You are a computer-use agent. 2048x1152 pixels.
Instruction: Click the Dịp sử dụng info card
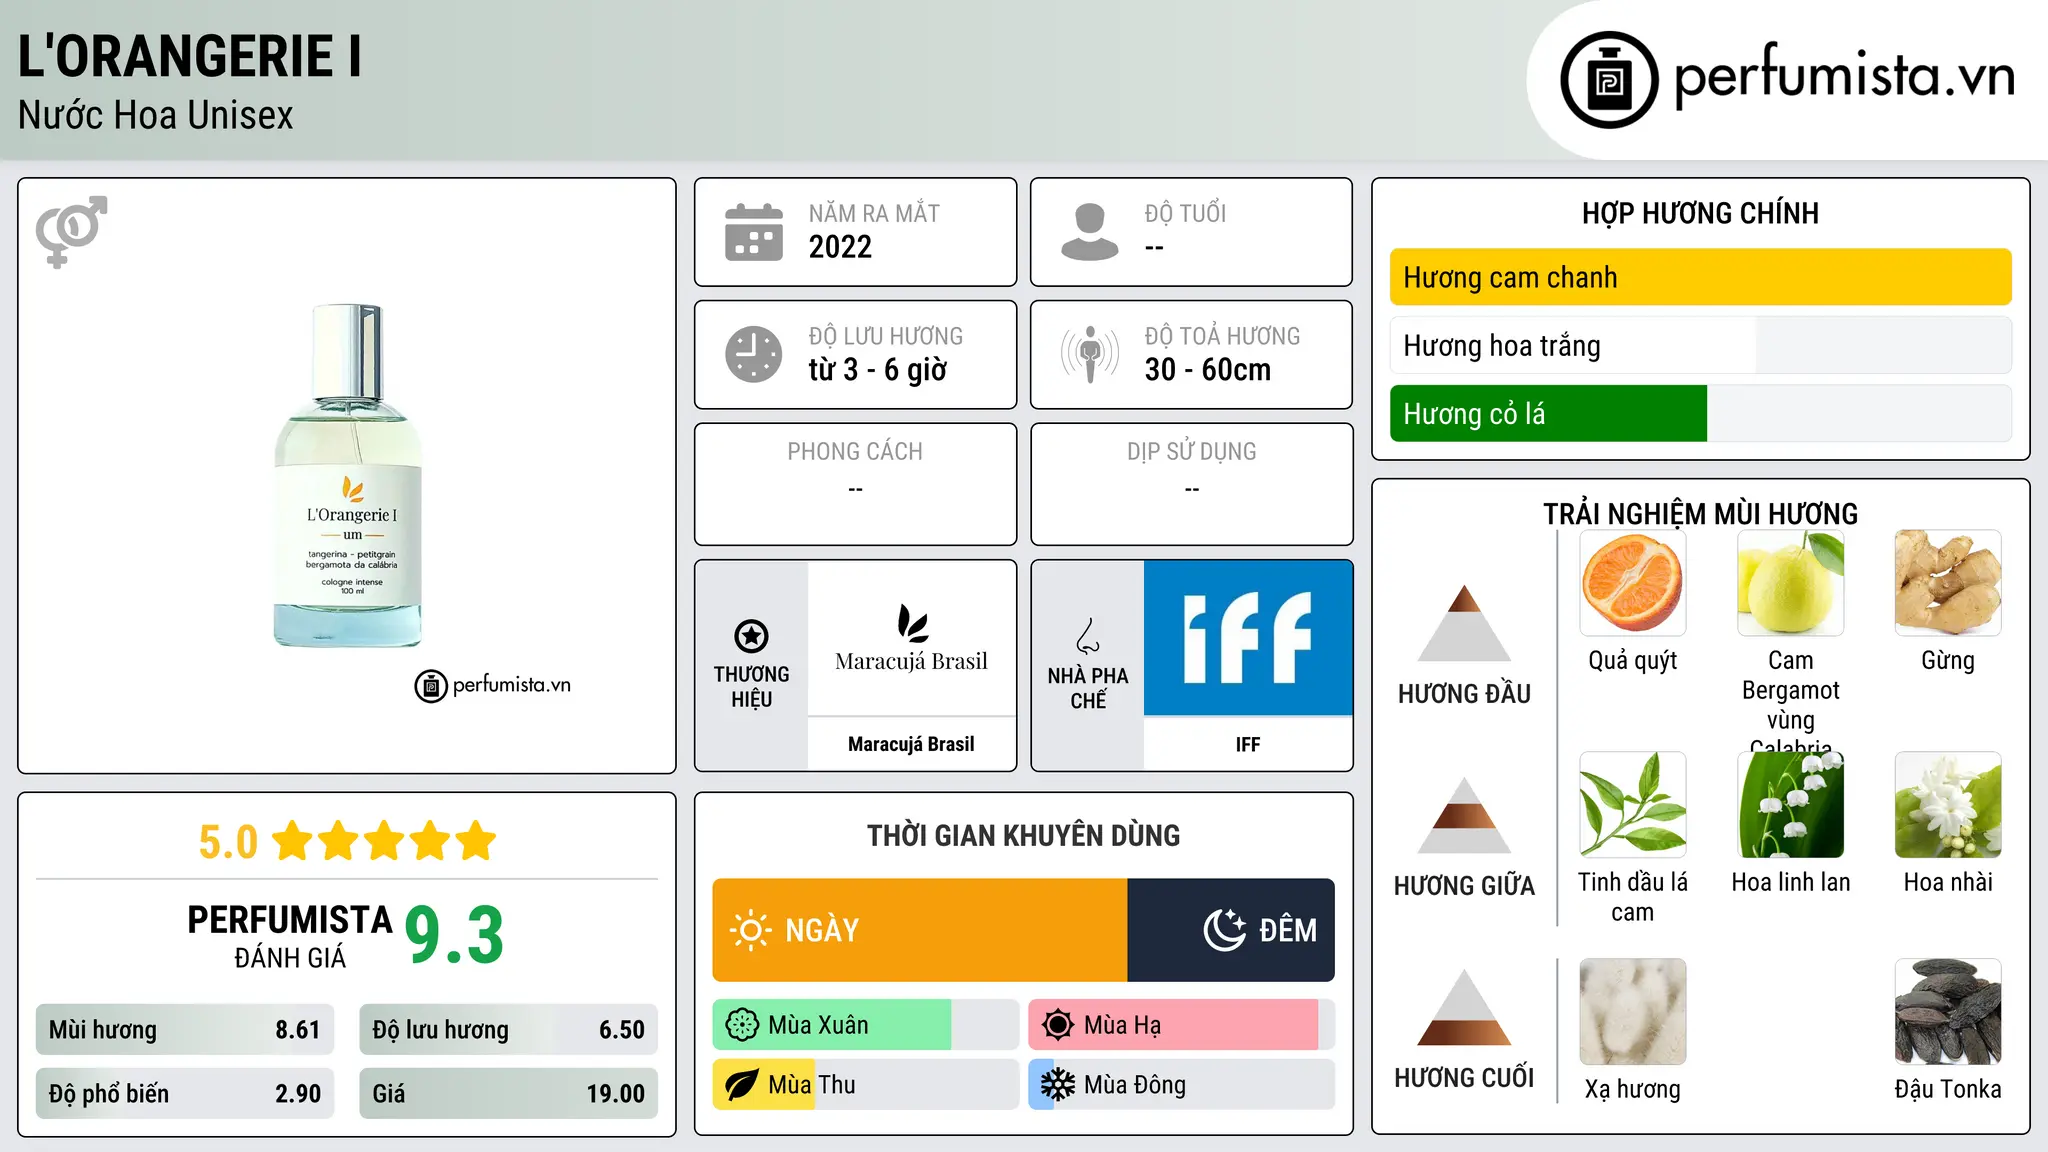click(x=1191, y=484)
